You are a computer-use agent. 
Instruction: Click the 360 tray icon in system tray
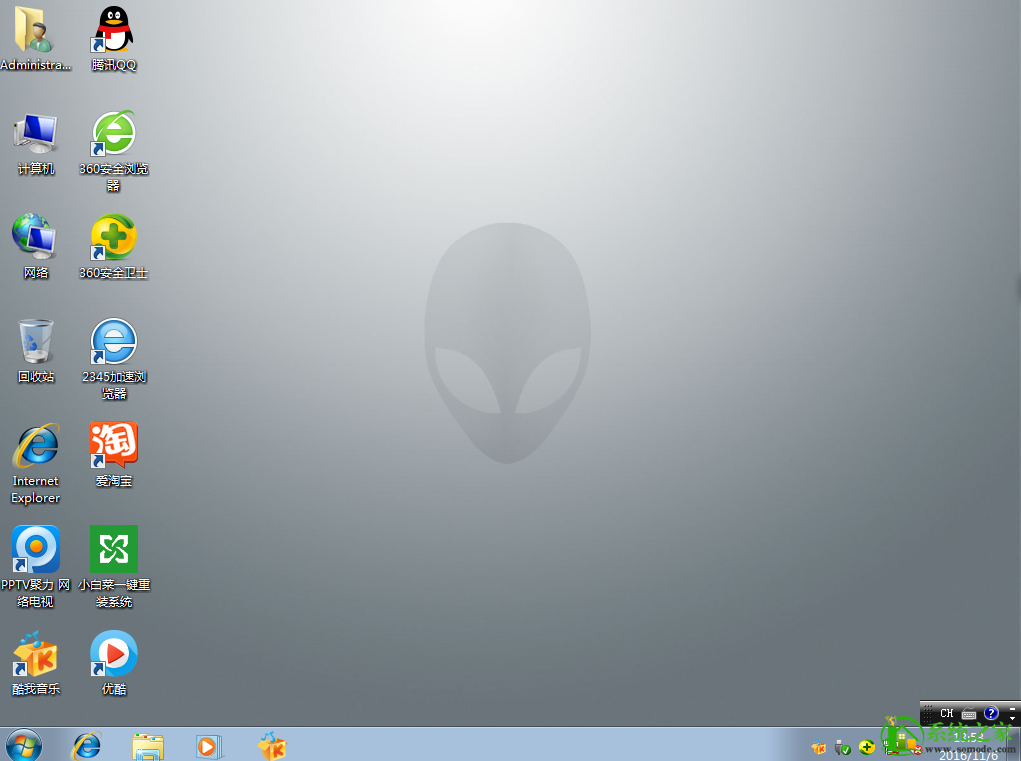tap(866, 747)
